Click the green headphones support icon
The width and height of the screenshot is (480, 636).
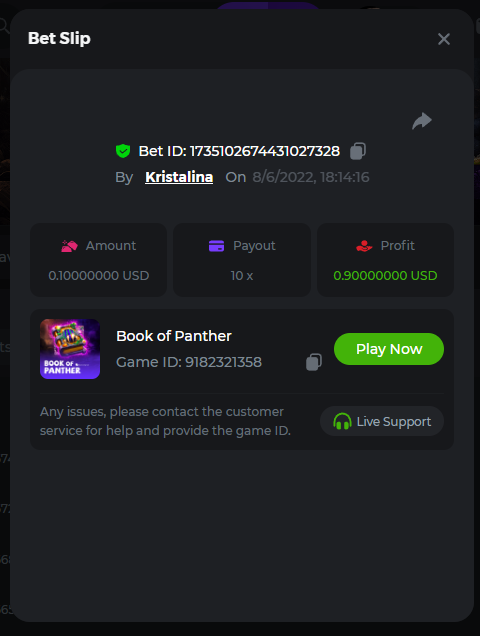click(x=342, y=421)
